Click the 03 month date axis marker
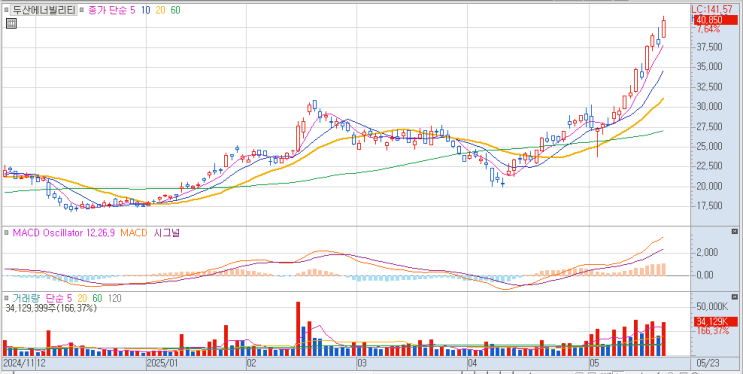Screen dimensions: 743x374 point(362,363)
